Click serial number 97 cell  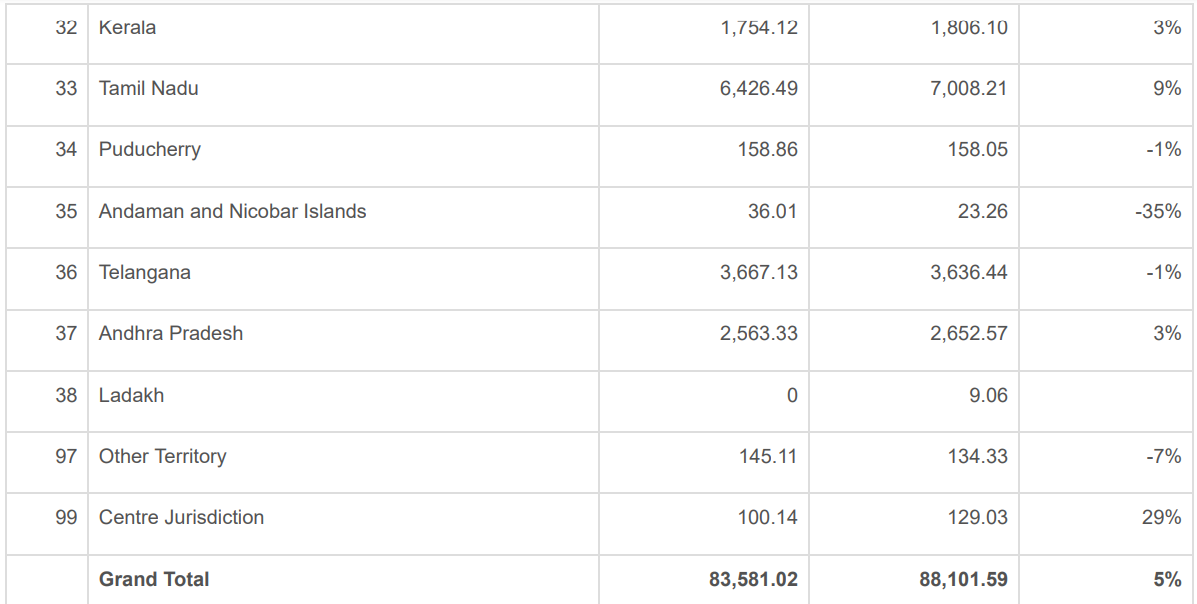click(x=66, y=456)
